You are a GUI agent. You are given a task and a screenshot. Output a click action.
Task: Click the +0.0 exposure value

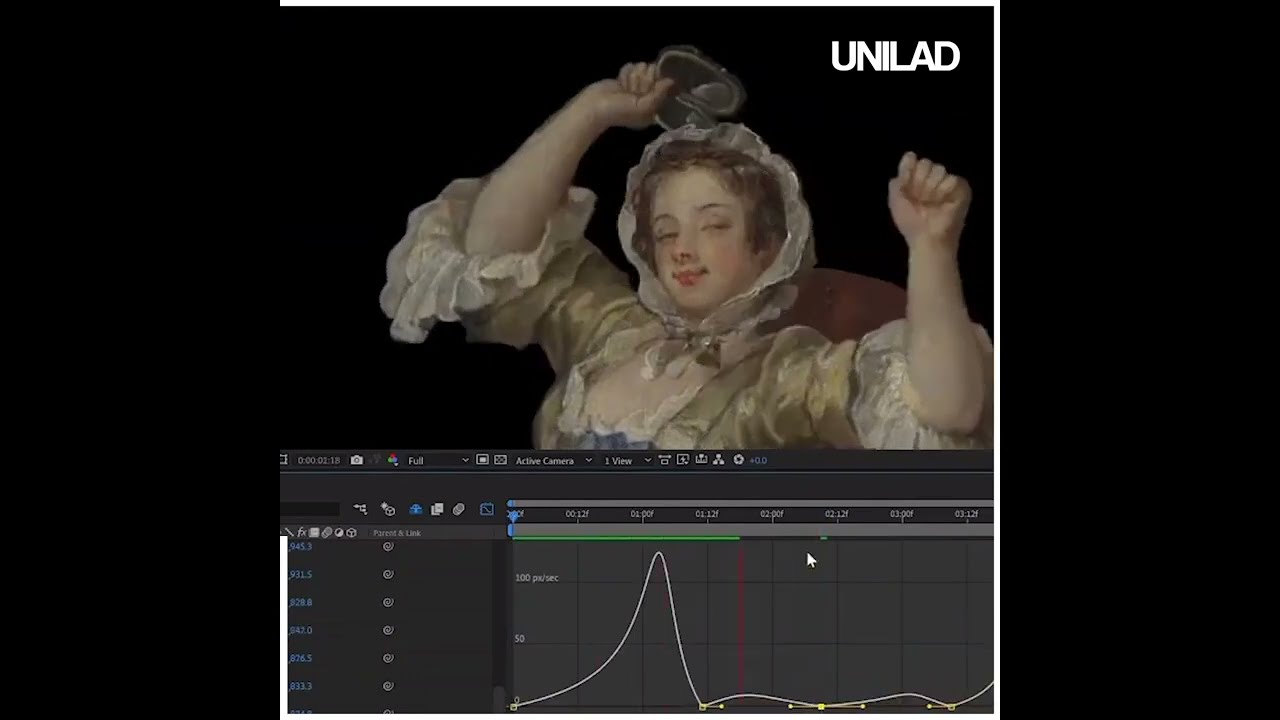pos(758,460)
